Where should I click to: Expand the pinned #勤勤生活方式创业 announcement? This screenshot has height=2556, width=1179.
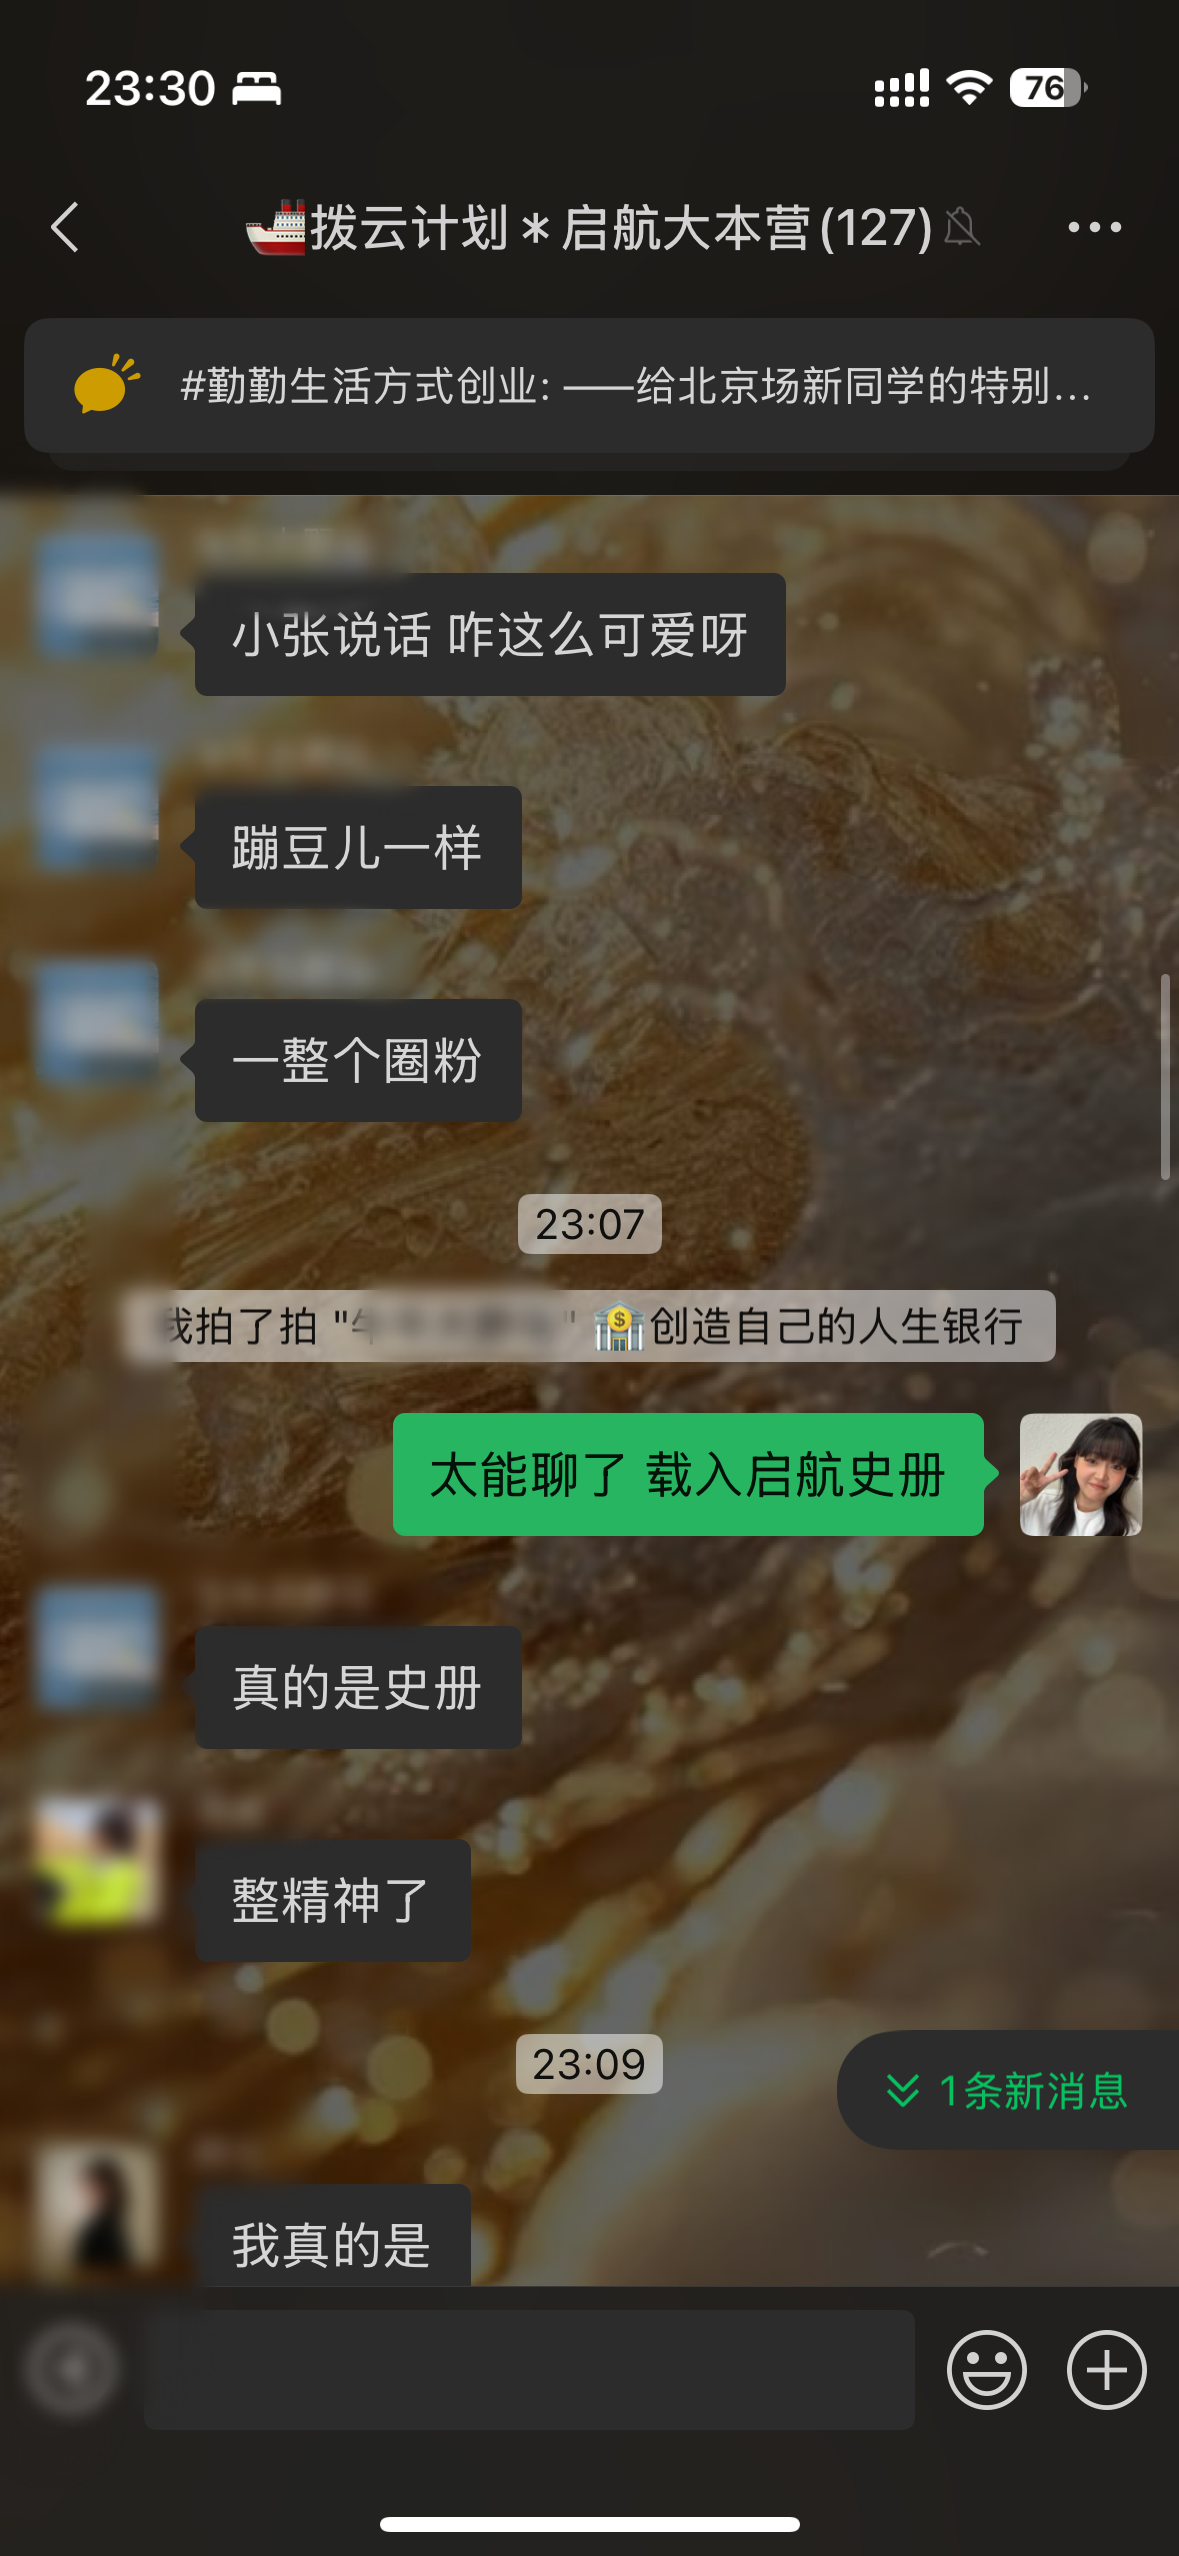pos(589,385)
